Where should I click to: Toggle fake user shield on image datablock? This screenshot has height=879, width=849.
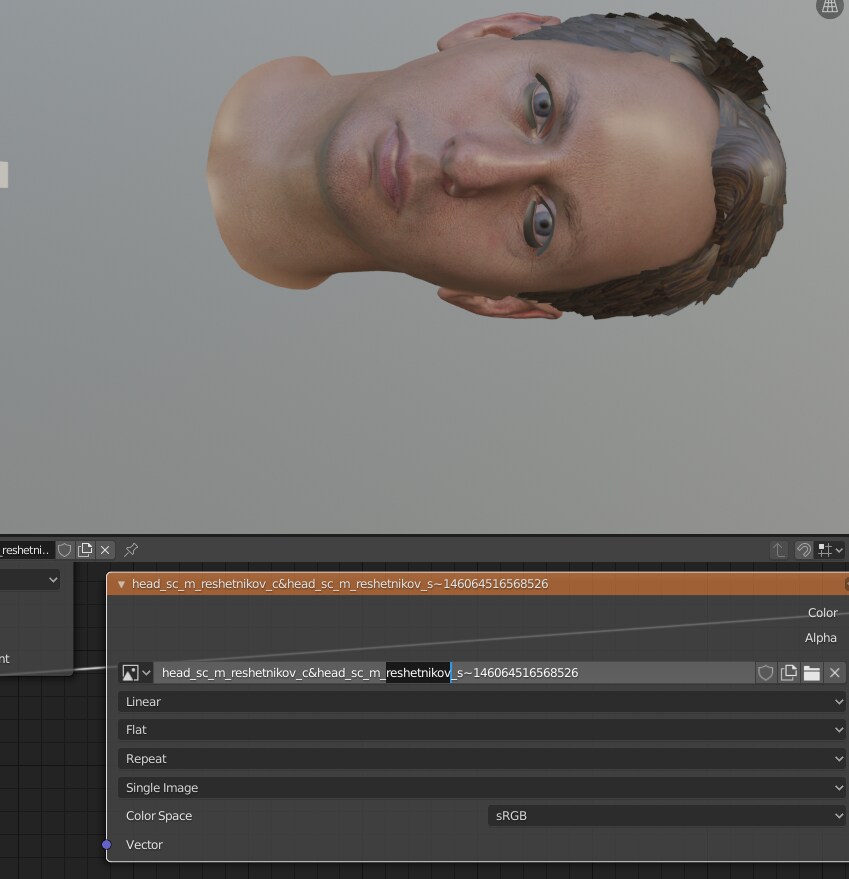[766, 673]
